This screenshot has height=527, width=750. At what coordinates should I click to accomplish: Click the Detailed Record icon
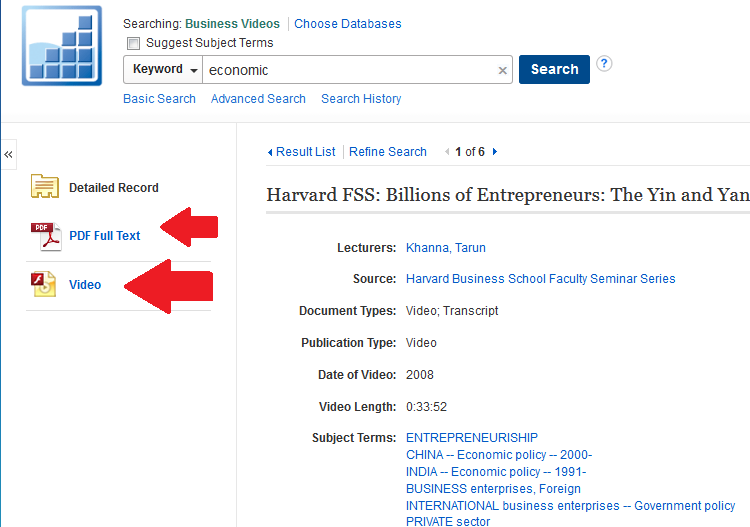pos(45,187)
